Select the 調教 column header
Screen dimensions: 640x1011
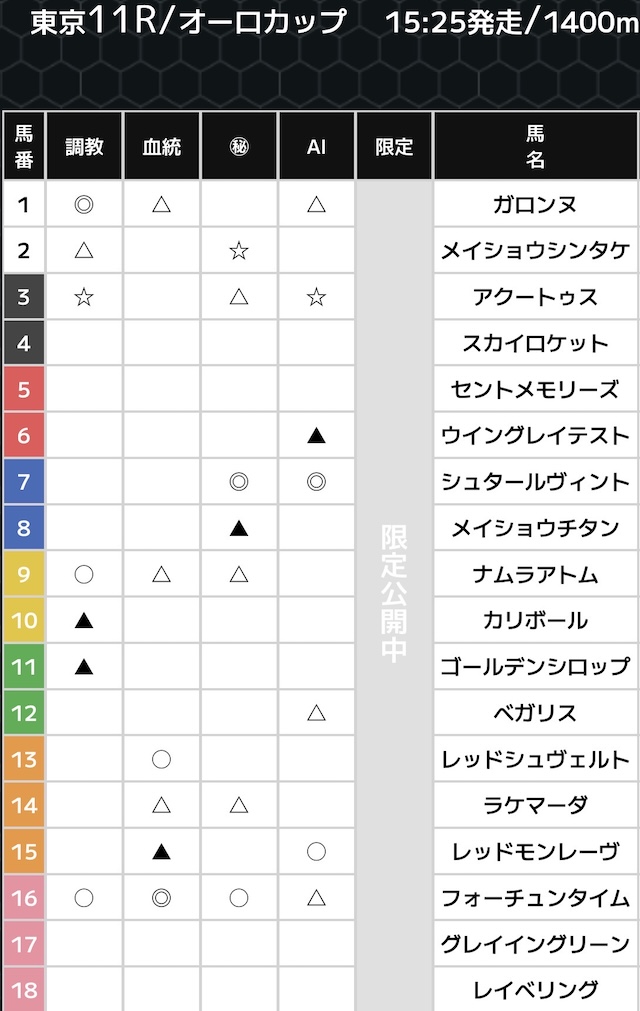tap(84, 147)
